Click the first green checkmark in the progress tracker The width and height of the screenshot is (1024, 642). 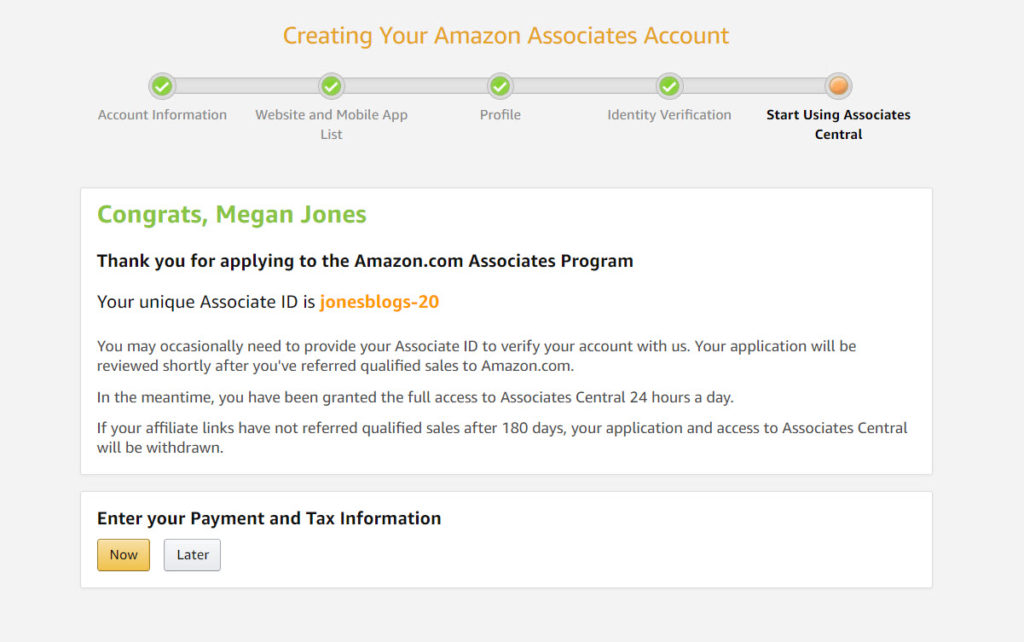pyautogui.click(x=162, y=87)
